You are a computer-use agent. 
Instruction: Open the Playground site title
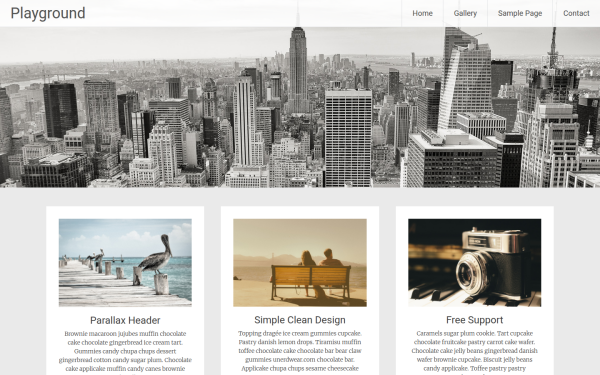pyautogui.click(x=48, y=13)
